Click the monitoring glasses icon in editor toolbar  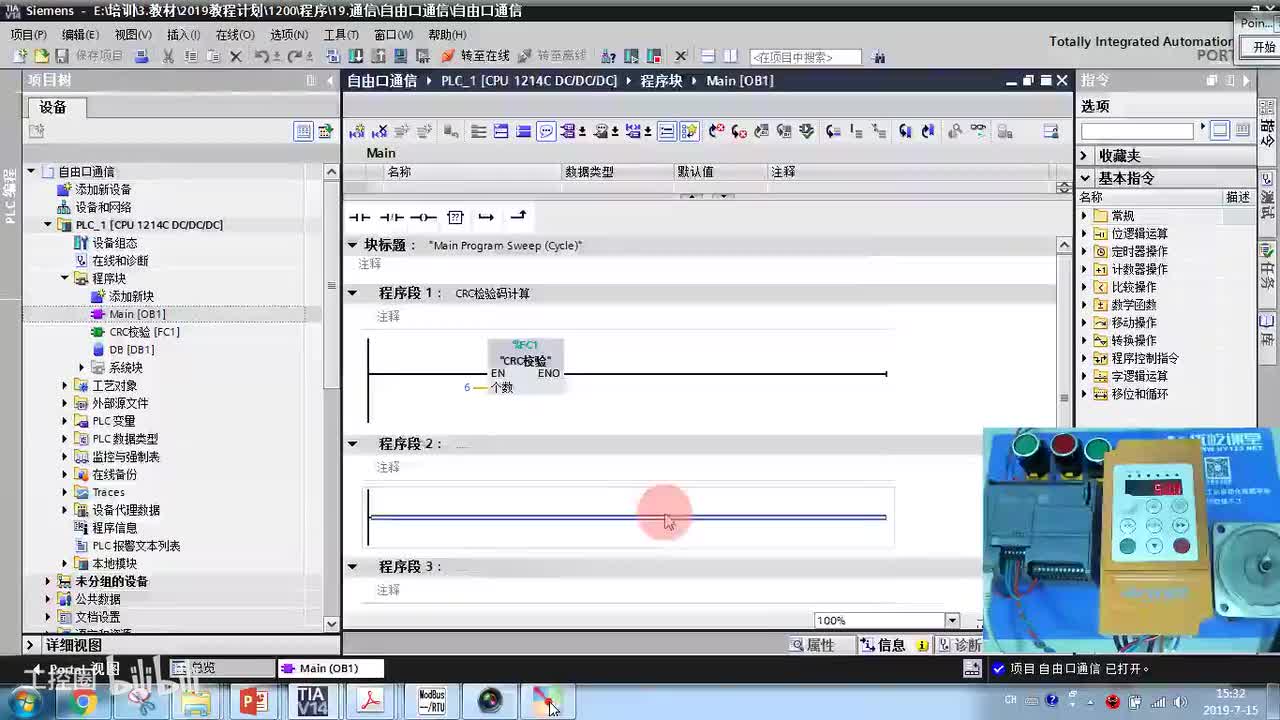click(x=978, y=131)
